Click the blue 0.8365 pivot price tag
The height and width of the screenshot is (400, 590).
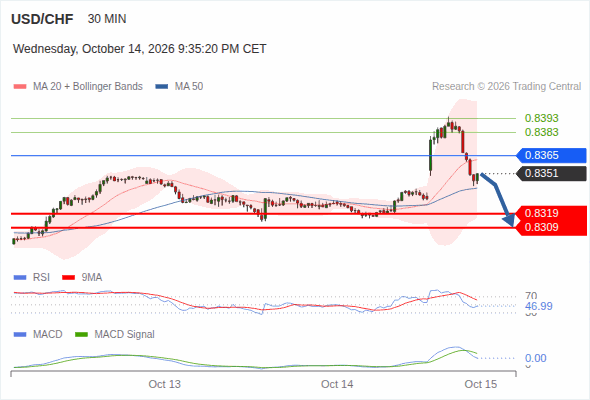[551, 155]
